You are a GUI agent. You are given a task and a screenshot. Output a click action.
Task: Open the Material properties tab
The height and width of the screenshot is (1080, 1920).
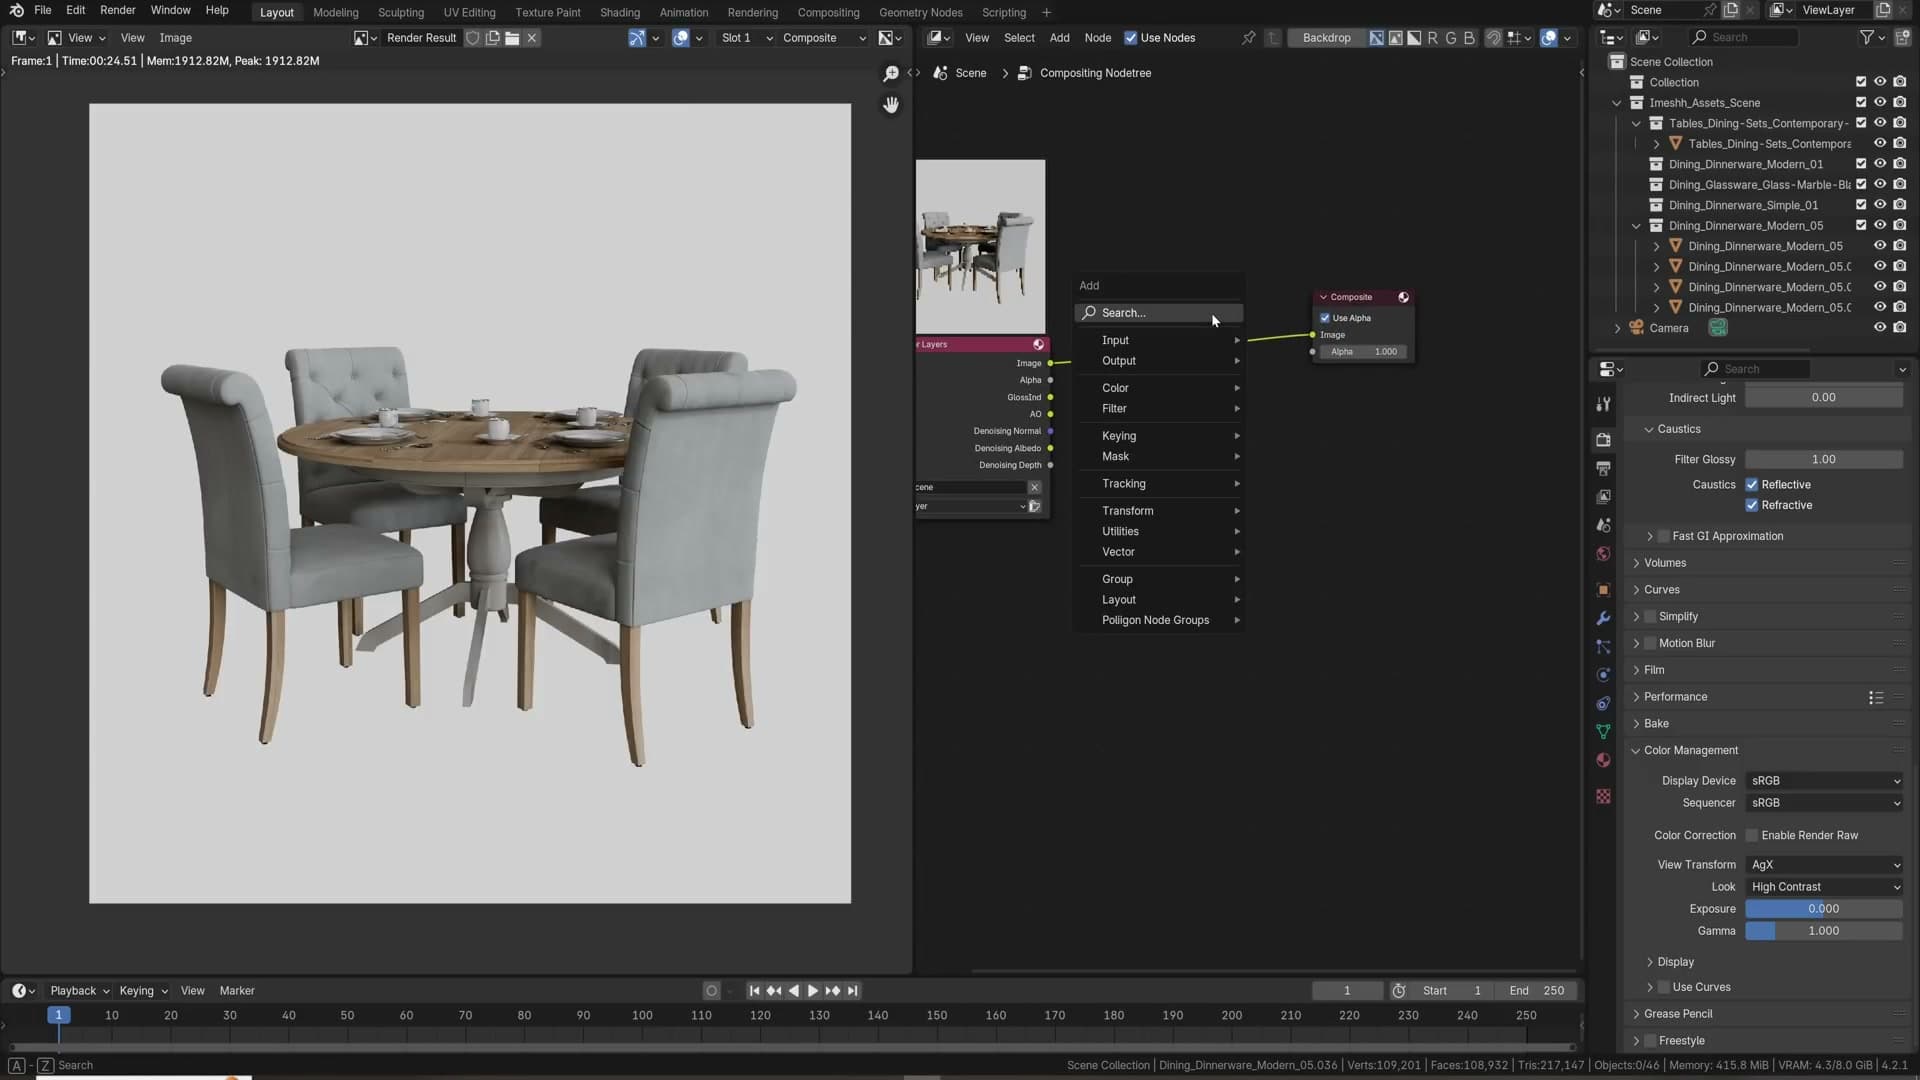pyautogui.click(x=1603, y=761)
